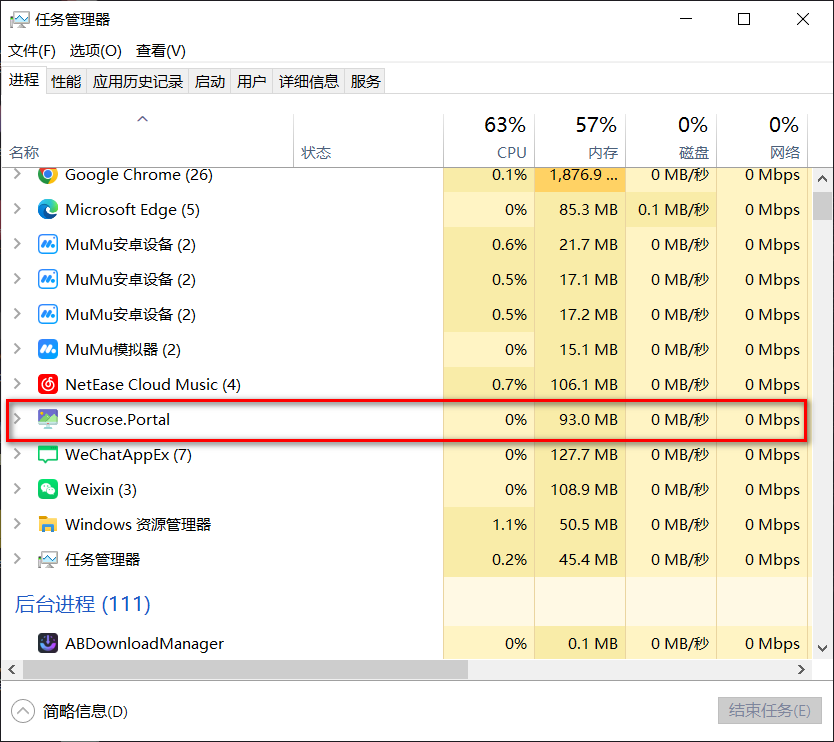The width and height of the screenshot is (834, 742).
Task: Switch to the 服务 tab
Action: [365, 81]
